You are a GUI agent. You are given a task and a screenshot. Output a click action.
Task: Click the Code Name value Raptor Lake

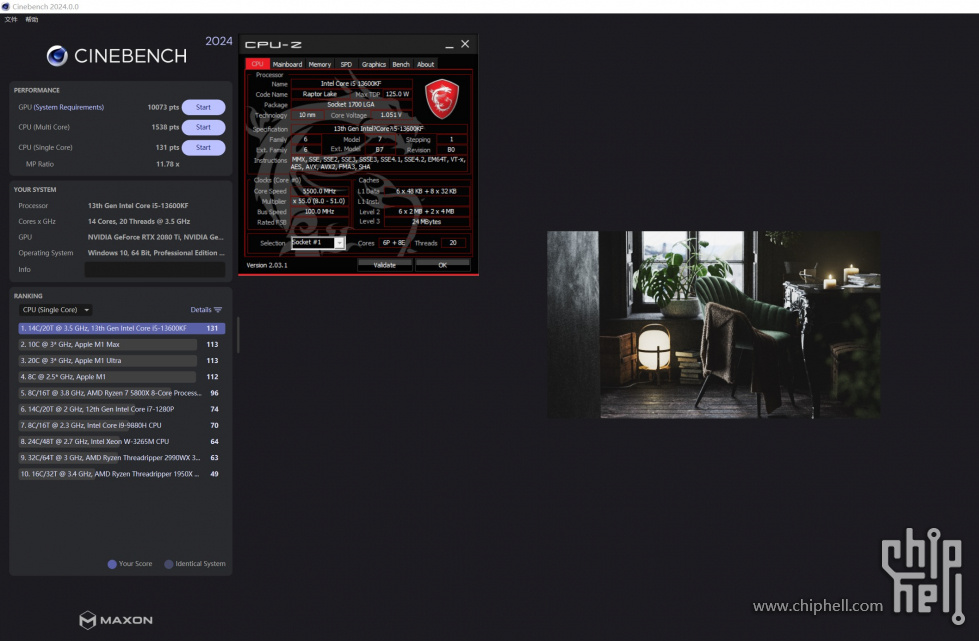(x=320, y=94)
